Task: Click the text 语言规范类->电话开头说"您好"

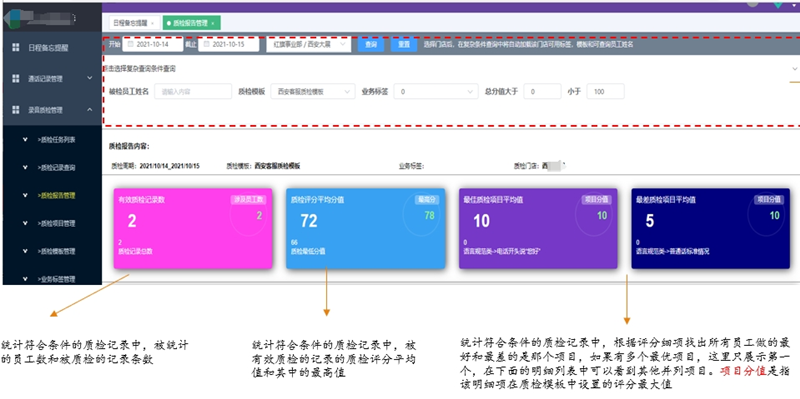Action: (503, 252)
